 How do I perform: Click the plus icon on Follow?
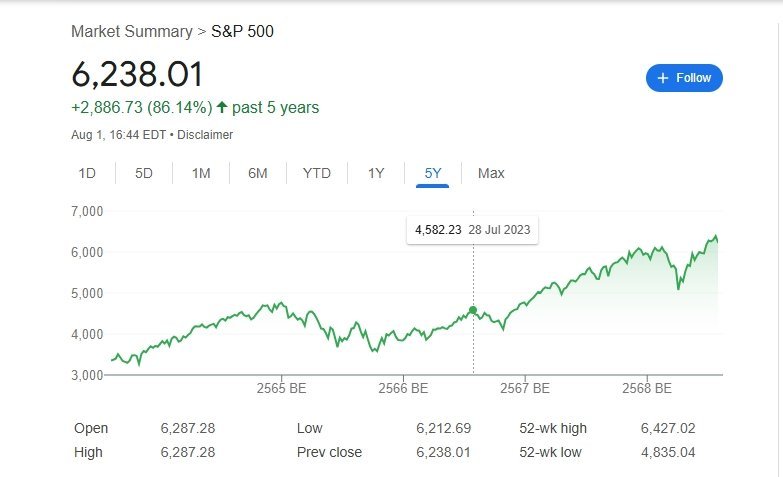point(663,78)
